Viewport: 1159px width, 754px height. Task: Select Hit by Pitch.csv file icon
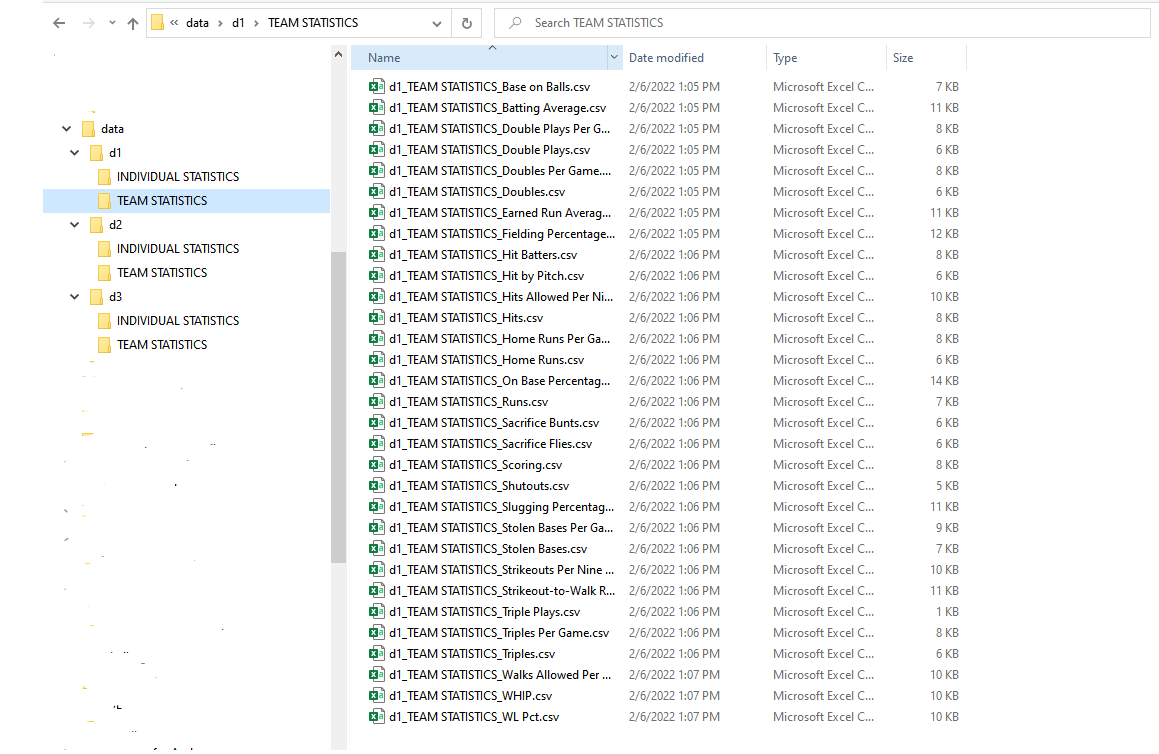377,276
